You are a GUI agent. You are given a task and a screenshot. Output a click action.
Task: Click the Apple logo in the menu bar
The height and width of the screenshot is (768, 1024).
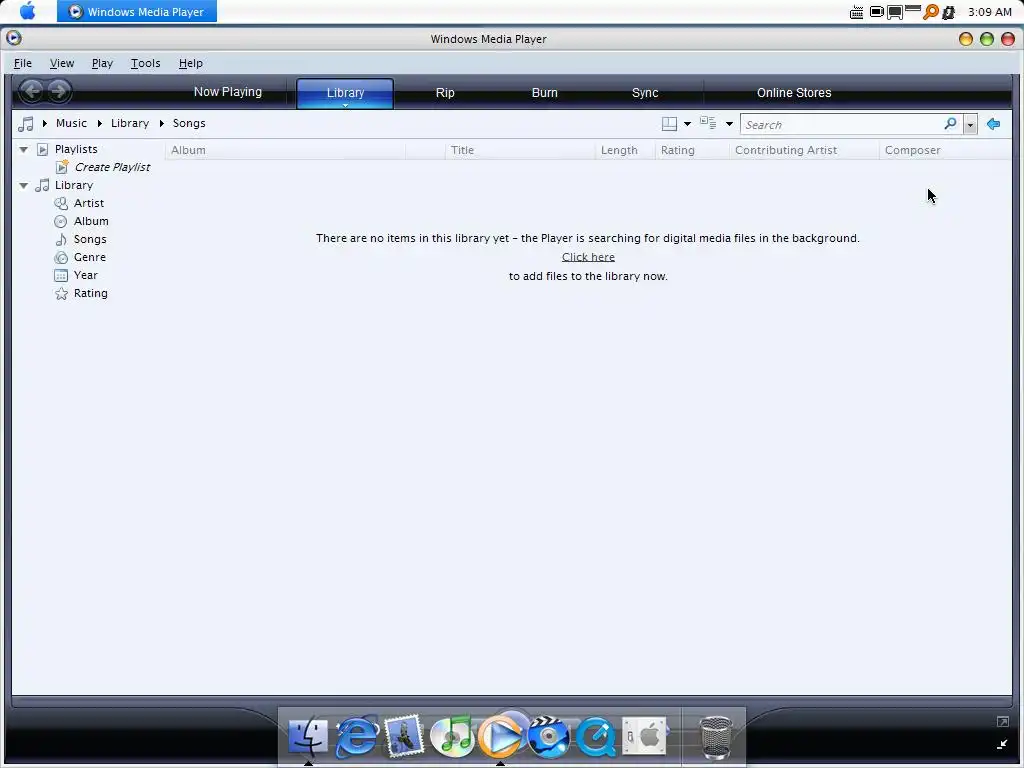(27, 11)
